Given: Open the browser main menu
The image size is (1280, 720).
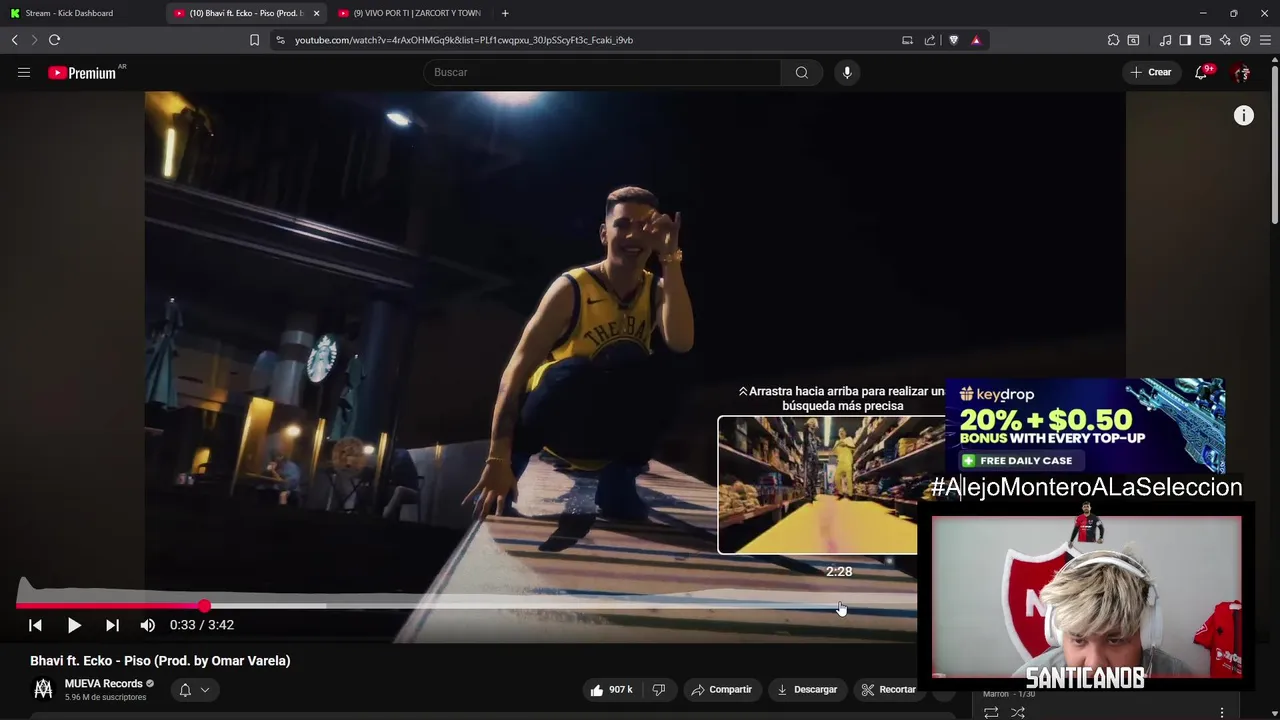Looking at the screenshot, I should coord(1265,40).
